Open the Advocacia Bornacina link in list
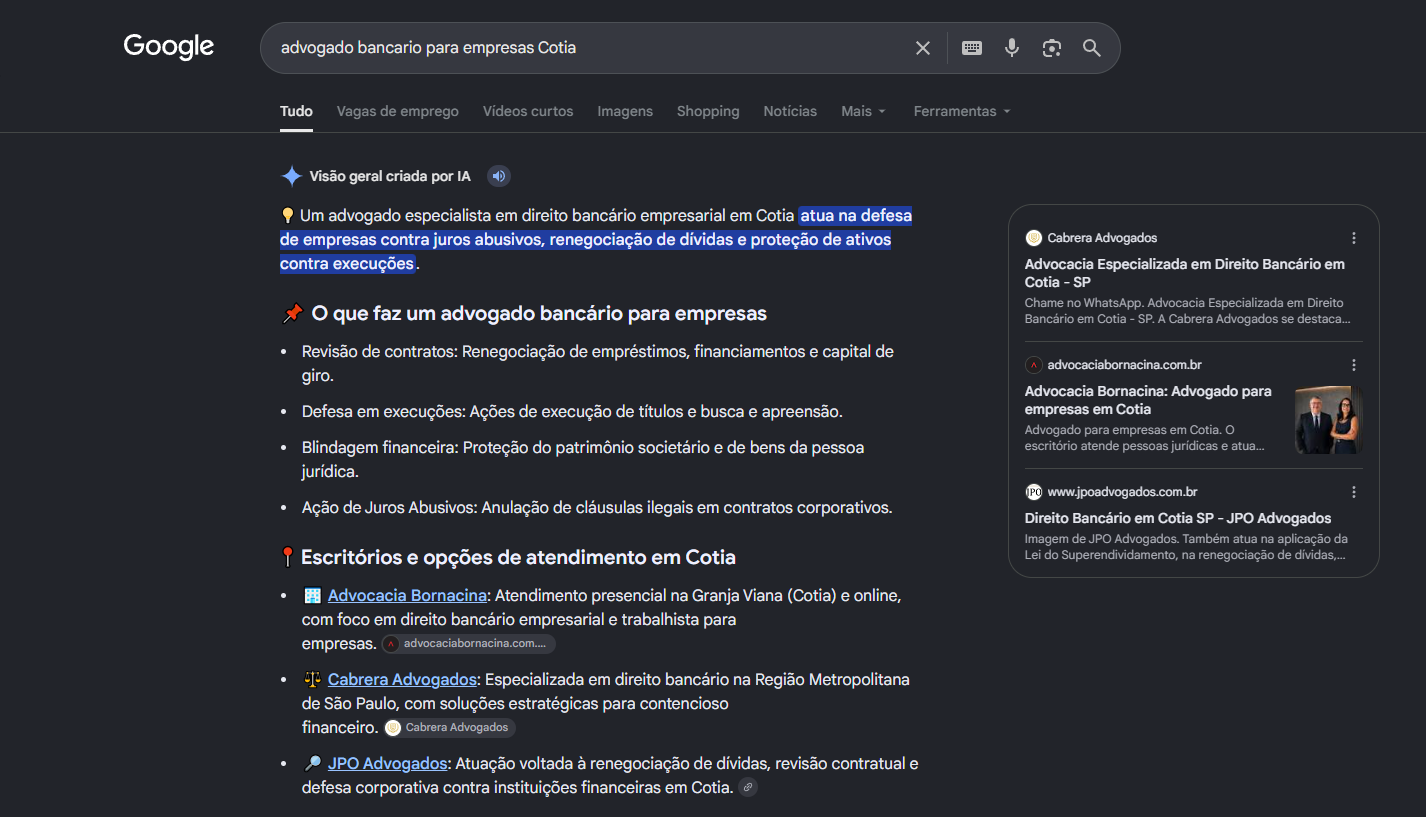Image resolution: width=1426 pixels, height=817 pixels. [407, 595]
